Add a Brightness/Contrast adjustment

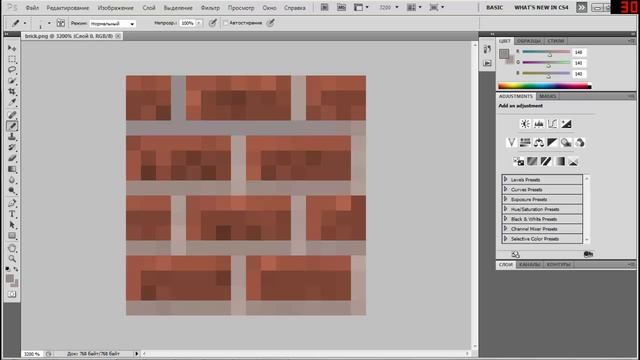(525, 124)
